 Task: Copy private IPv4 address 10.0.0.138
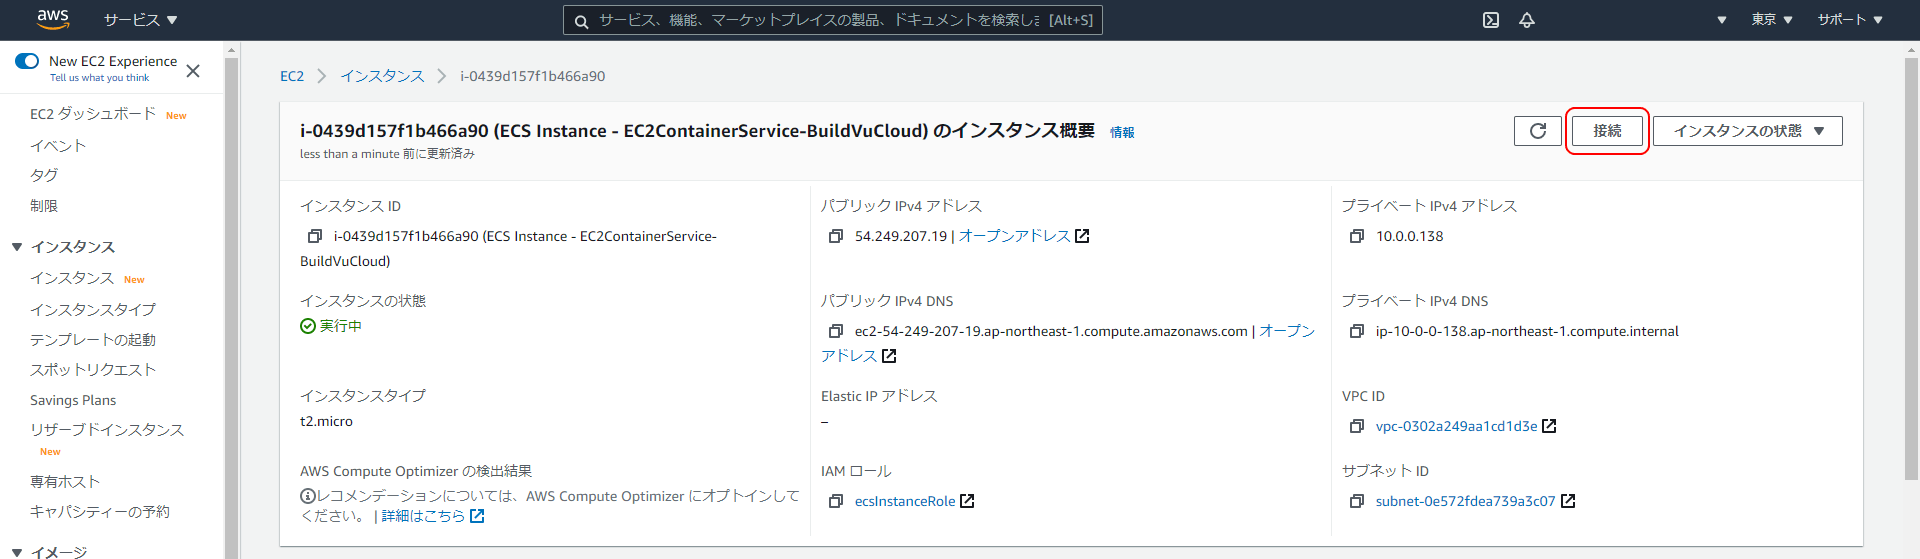1357,236
